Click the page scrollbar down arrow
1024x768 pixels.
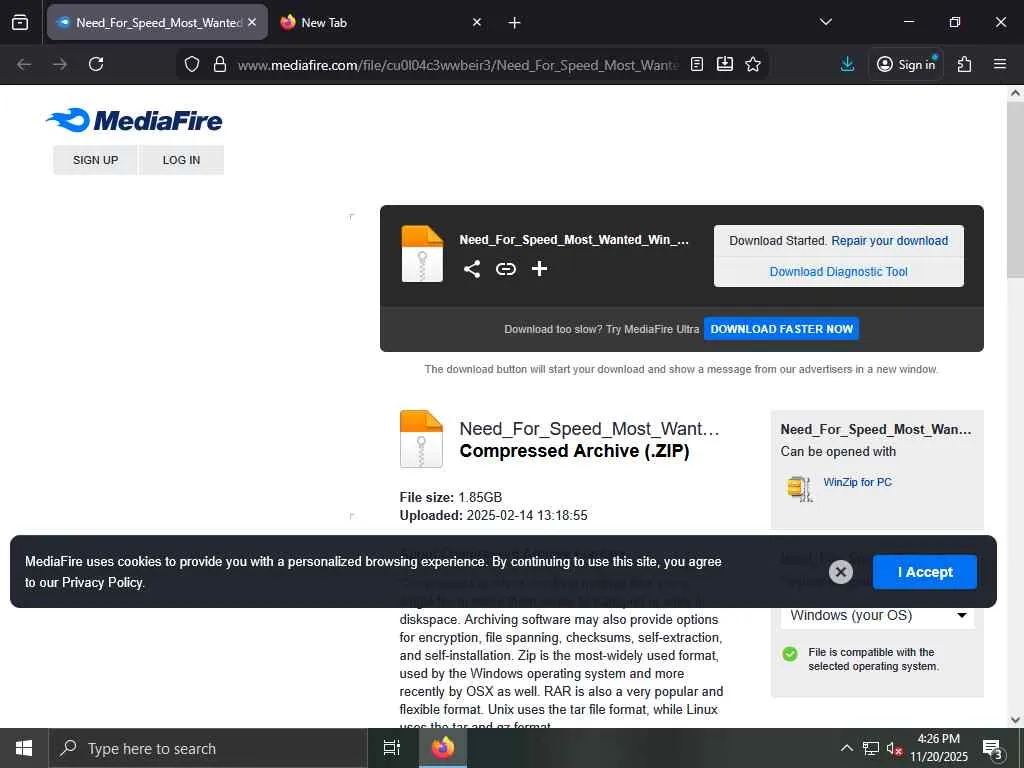coord(1015,720)
